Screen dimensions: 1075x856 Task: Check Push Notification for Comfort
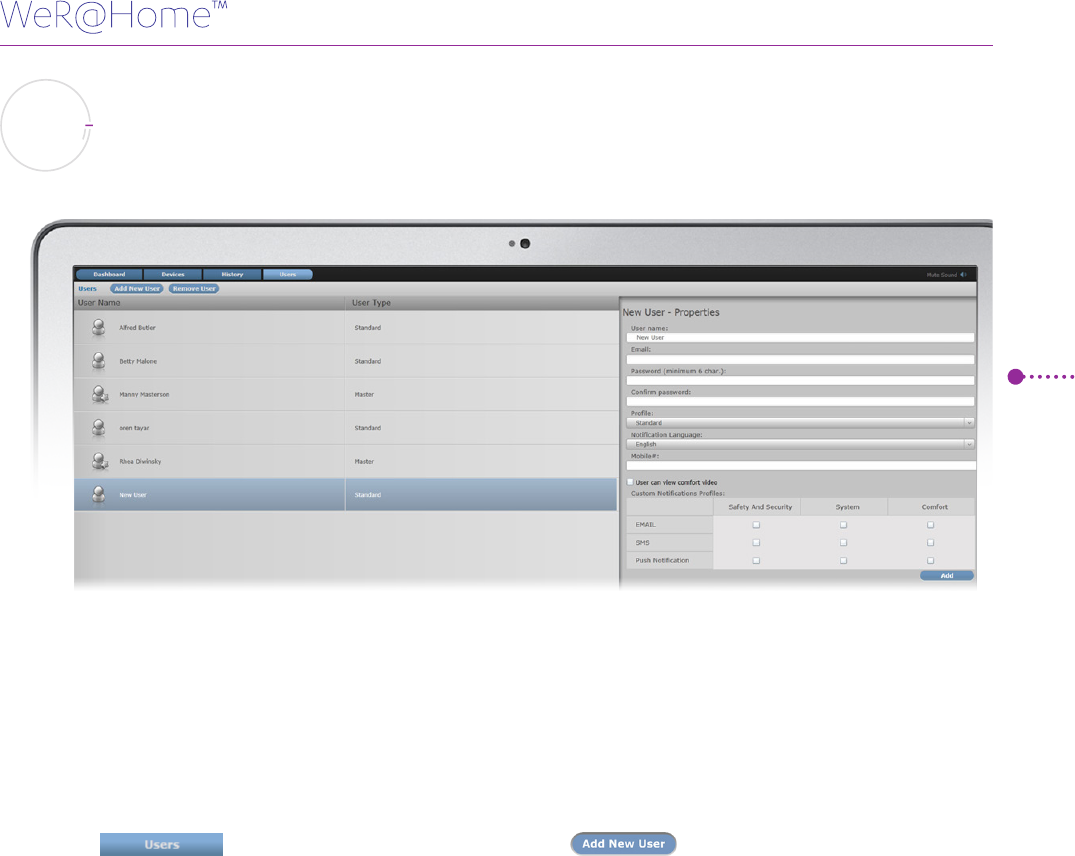click(x=930, y=561)
